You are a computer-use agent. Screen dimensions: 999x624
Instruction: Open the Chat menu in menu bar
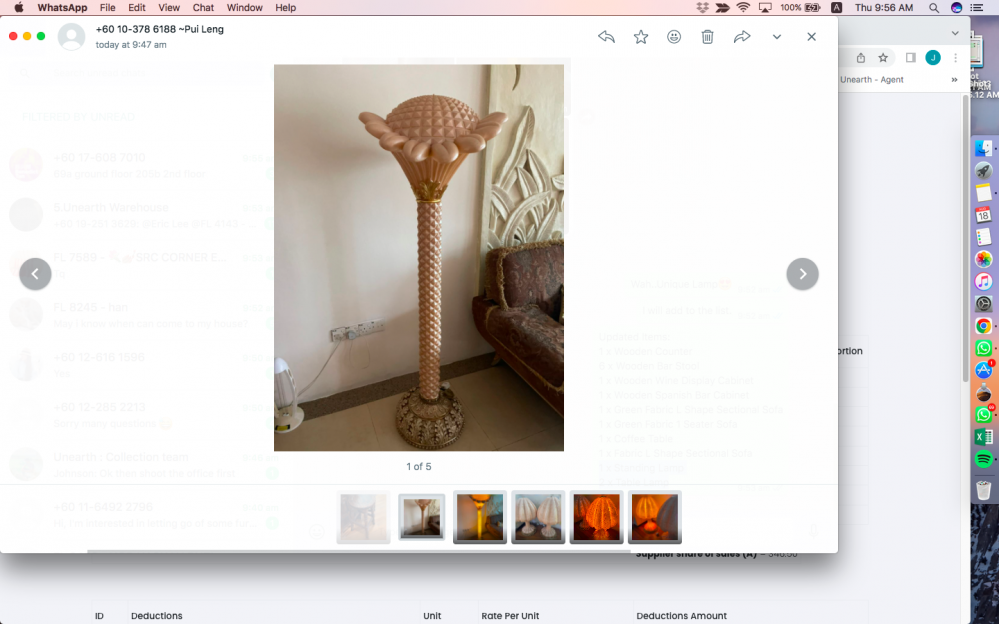pos(203,8)
